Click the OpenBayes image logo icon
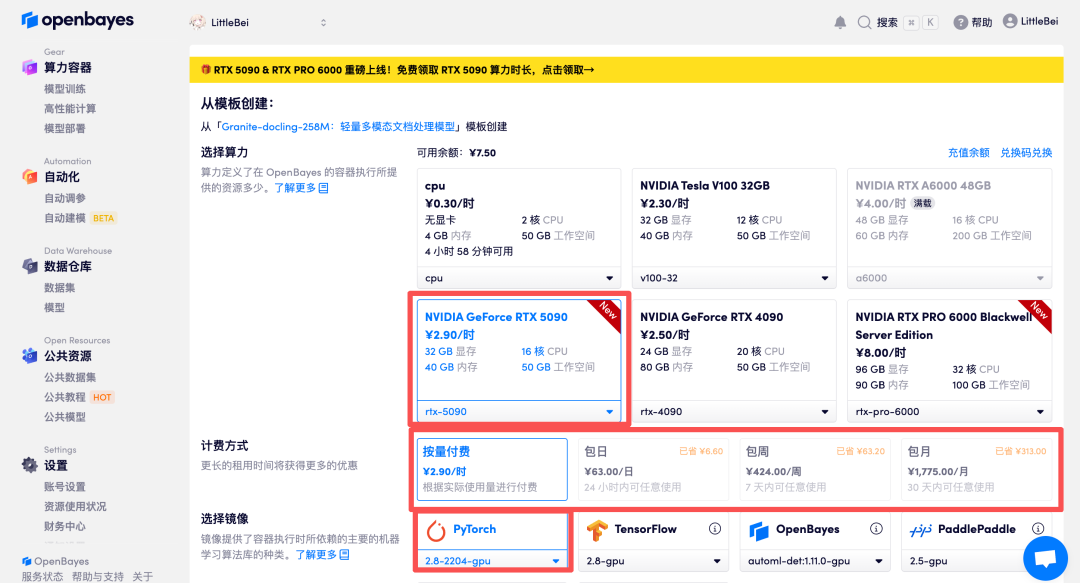Screen dimensions: 1080x583 tap(758, 531)
